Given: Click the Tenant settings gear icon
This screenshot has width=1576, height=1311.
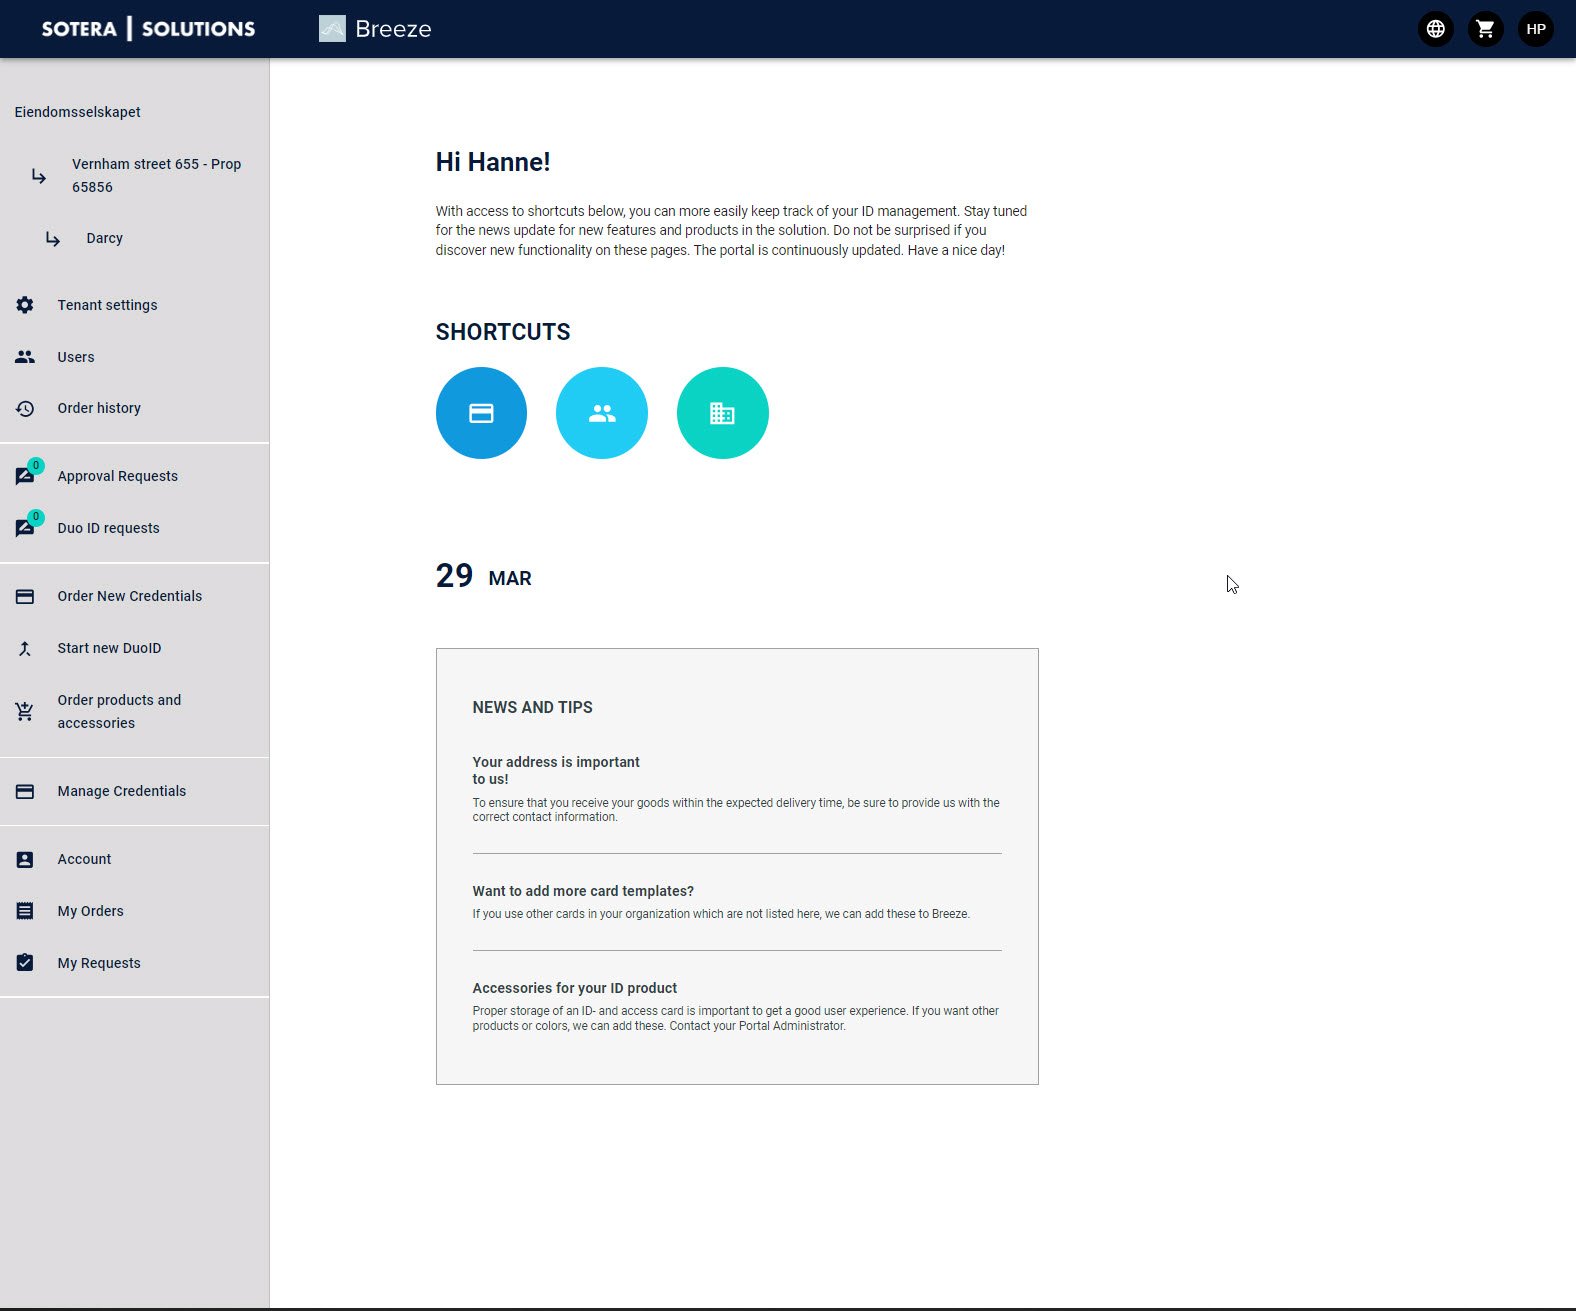Looking at the screenshot, I should click(25, 305).
